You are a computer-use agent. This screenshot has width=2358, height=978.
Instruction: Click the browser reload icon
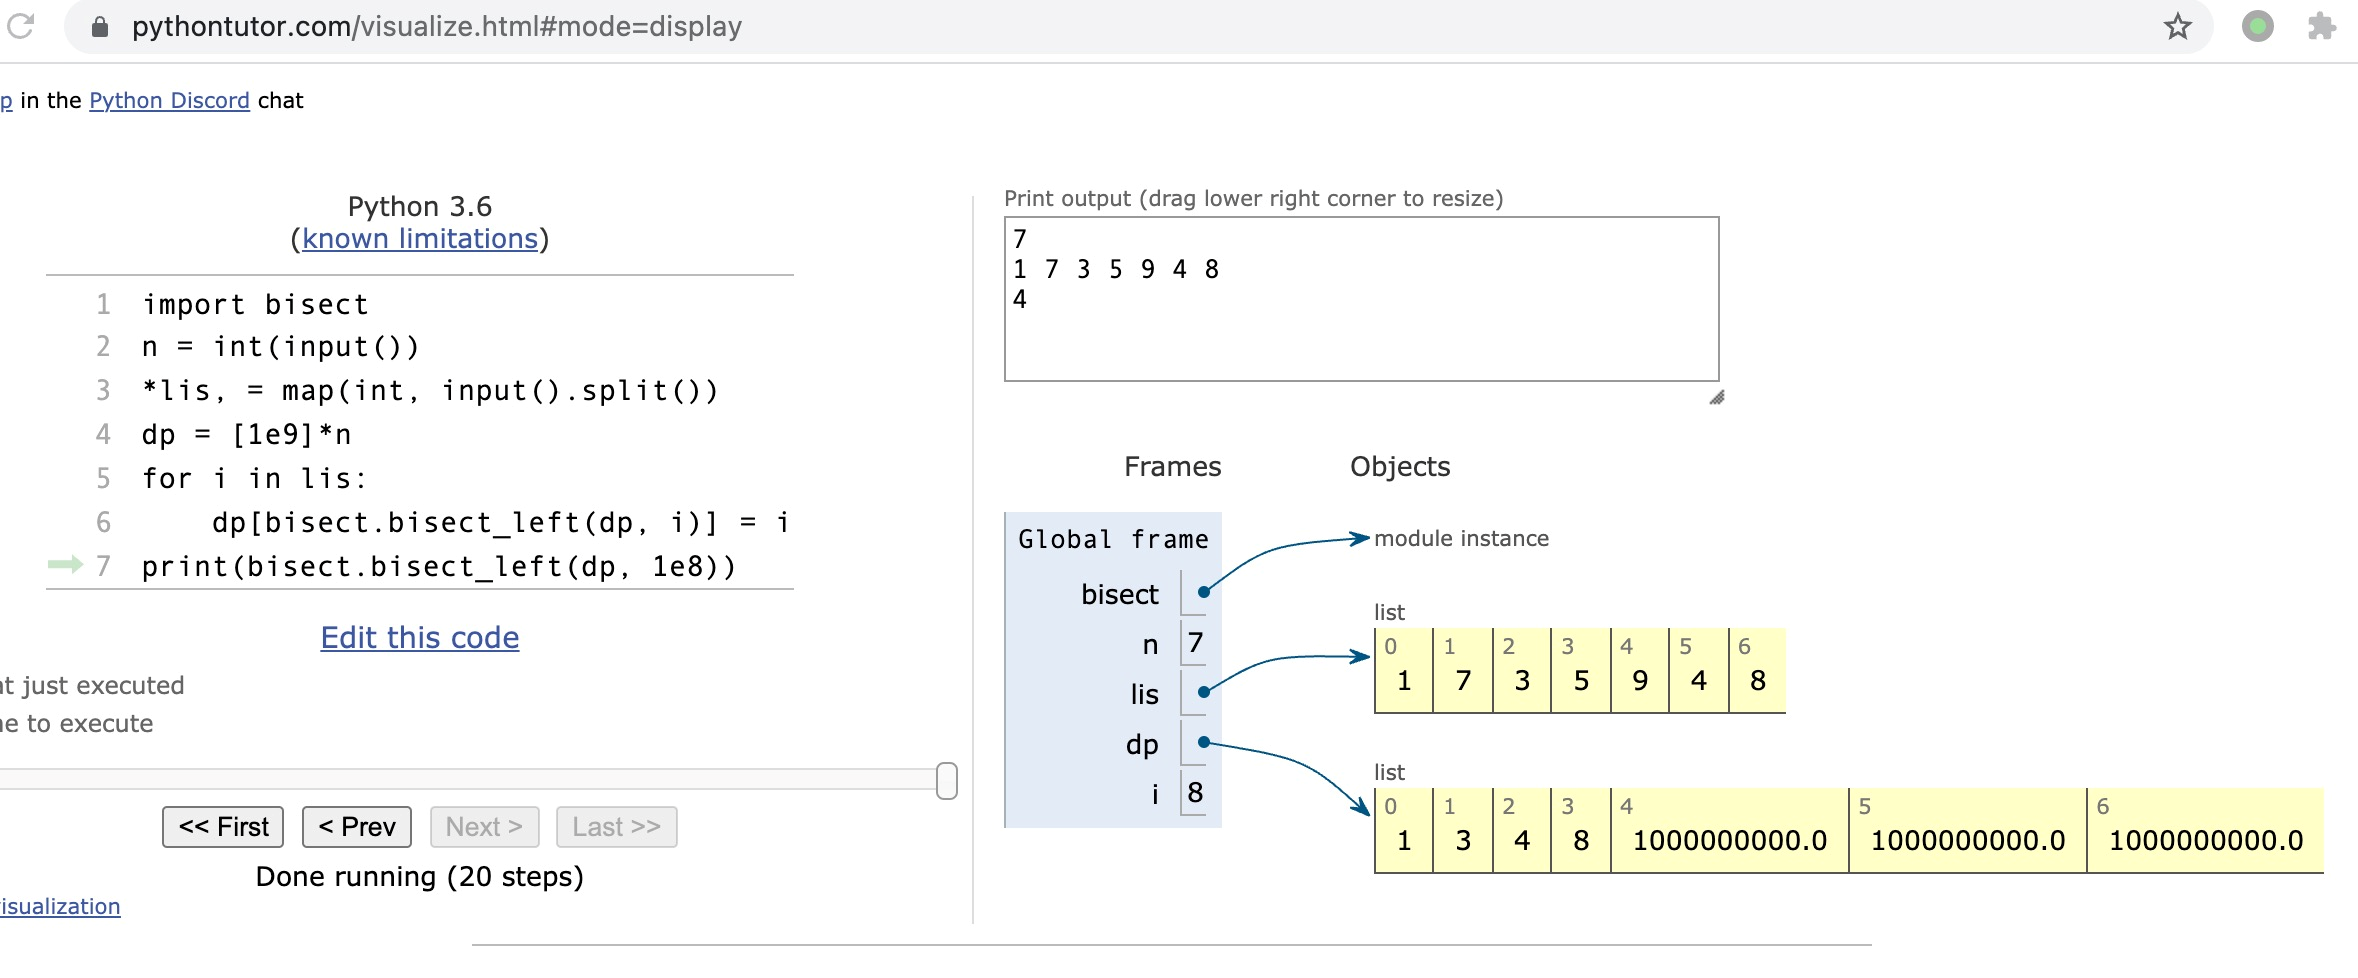(x=20, y=26)
